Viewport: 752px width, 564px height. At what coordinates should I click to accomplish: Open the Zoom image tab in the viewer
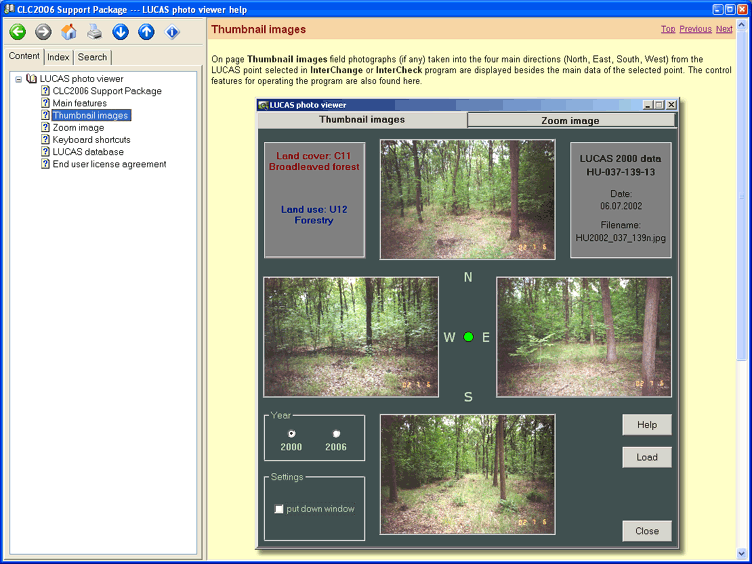click(x=570, y=120)
